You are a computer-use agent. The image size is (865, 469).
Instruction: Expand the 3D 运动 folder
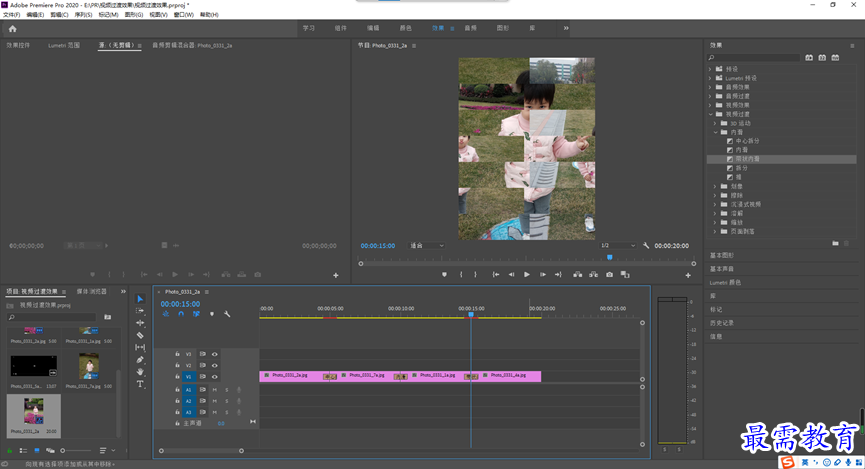click(716, 123)
